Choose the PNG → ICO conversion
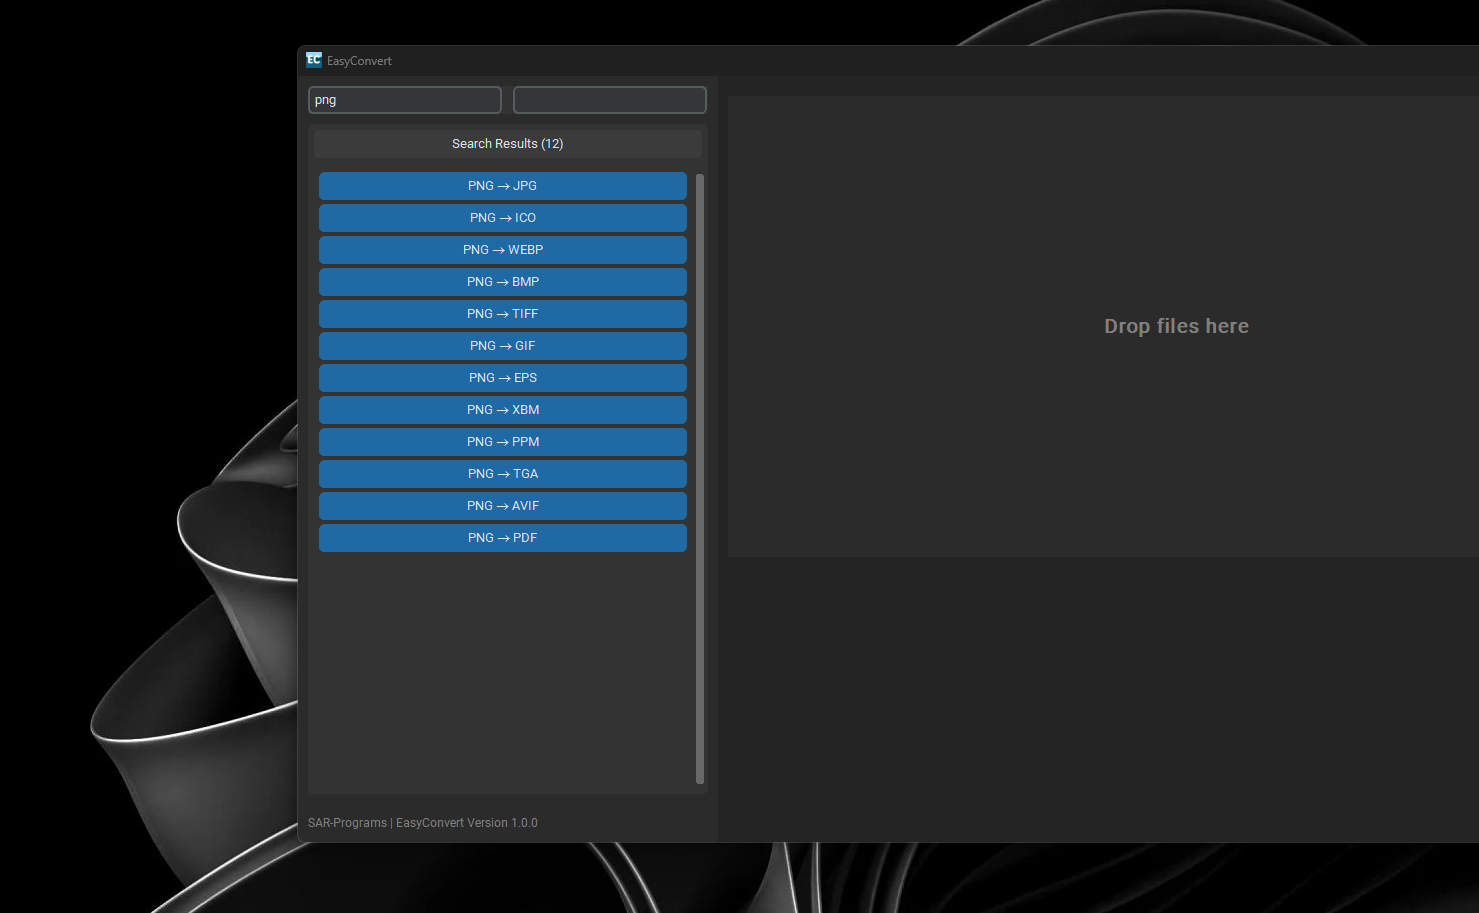1479x913 pixels. pyautogui.click(x=502, y=218)
